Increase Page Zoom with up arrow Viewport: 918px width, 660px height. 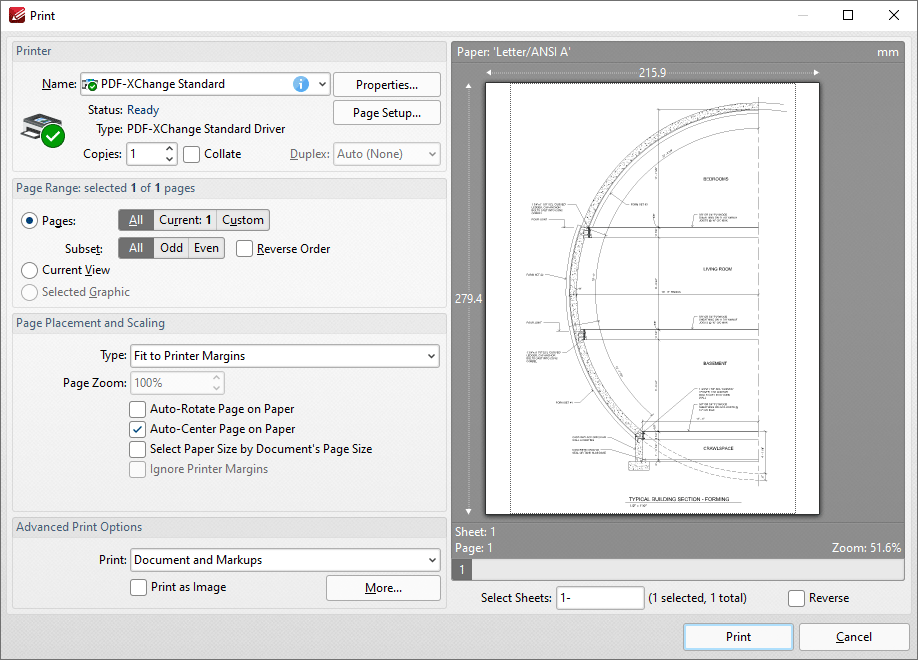pyautogui.click(x=217, y=378)
